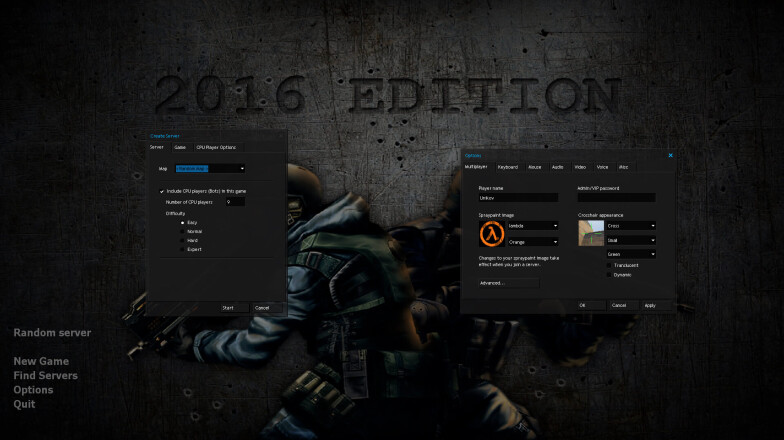
Task: Switch to Video tab in Options
Action: tap(580, 167)
